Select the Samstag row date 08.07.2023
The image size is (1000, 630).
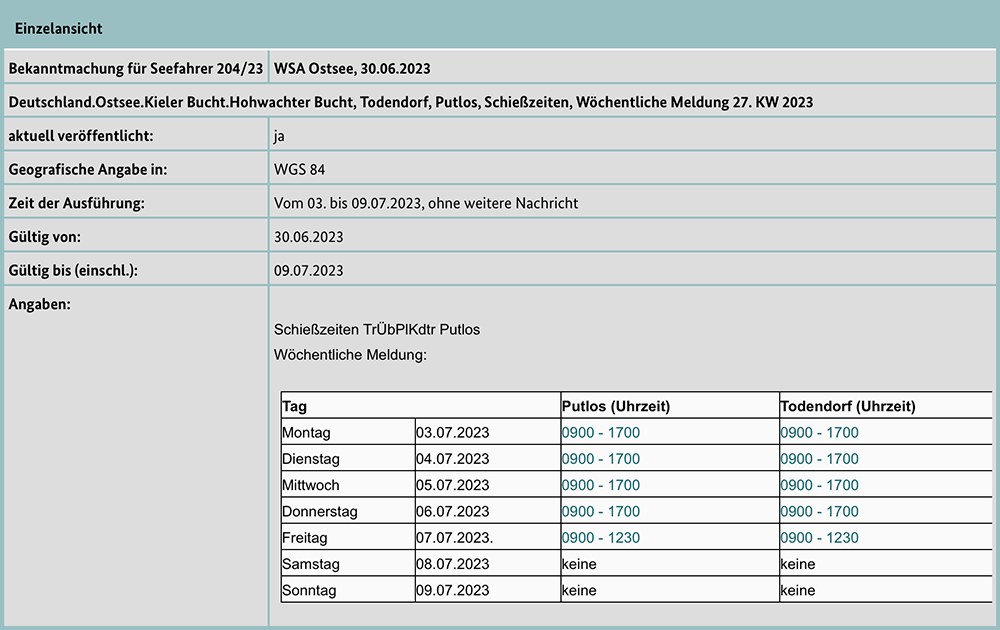click(x=452, y=564)
